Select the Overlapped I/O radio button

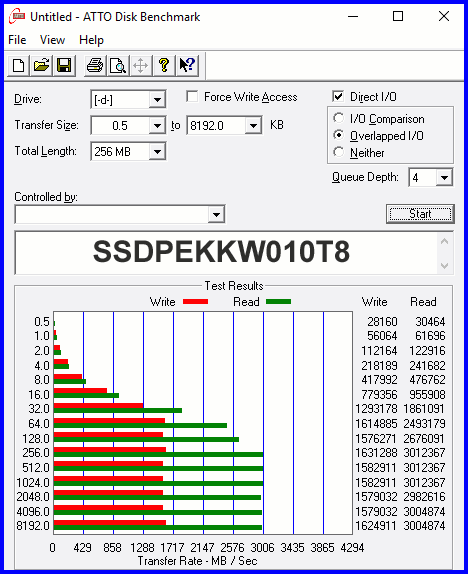click(x=339, y=135)
